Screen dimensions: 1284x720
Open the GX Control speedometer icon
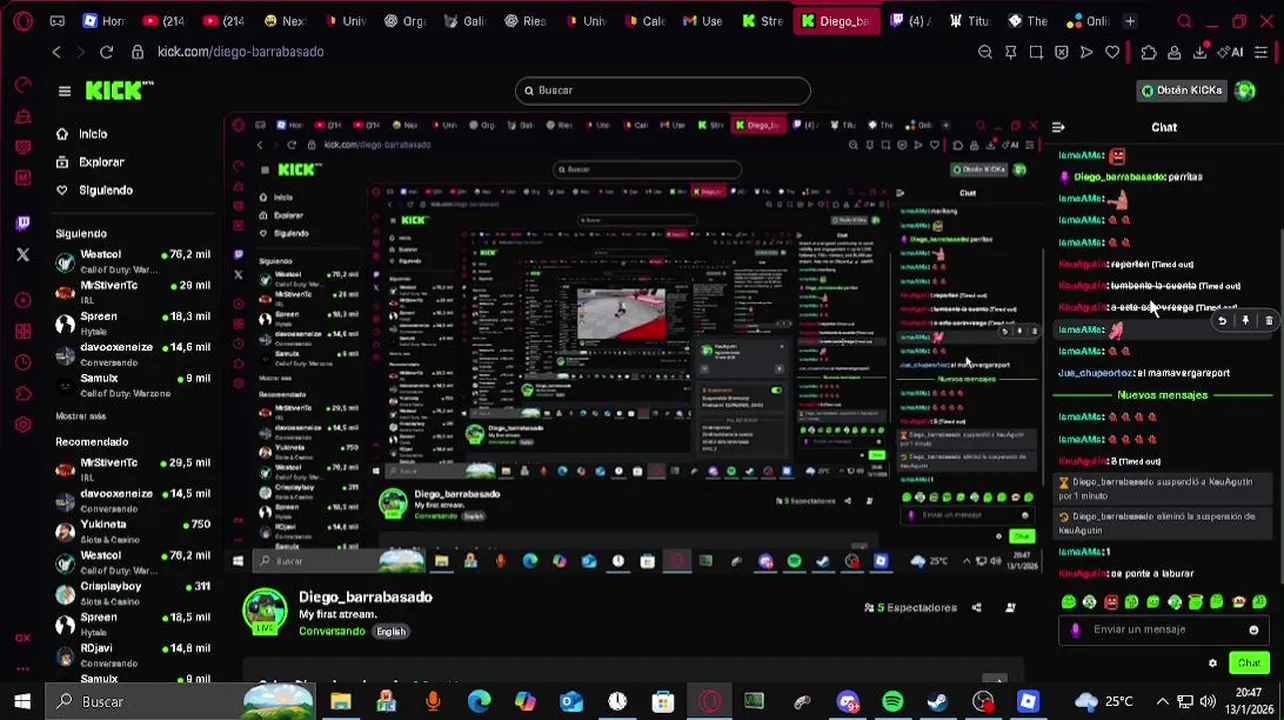(x=23, y=85)
